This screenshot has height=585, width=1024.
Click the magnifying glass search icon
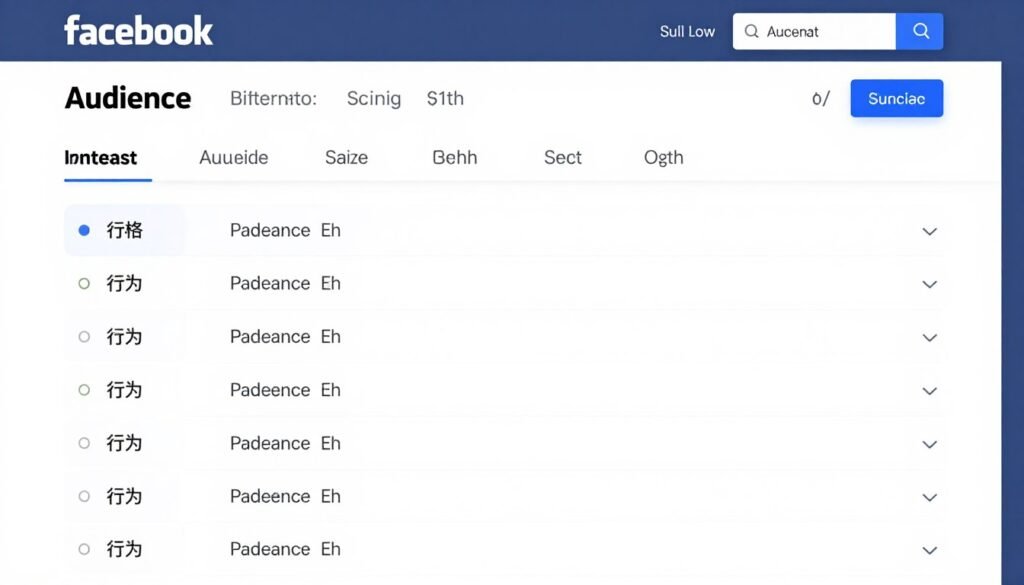tap(919, 31)
